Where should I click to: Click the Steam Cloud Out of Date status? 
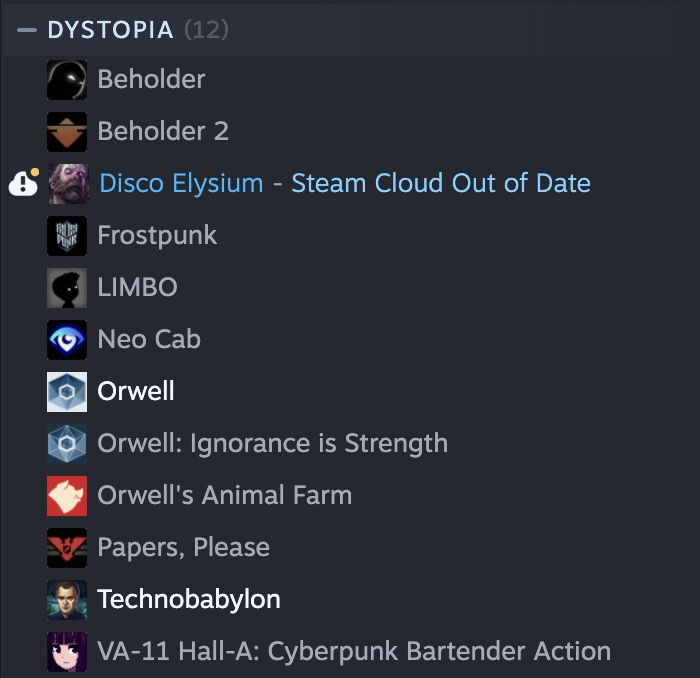tap(440, 184)
